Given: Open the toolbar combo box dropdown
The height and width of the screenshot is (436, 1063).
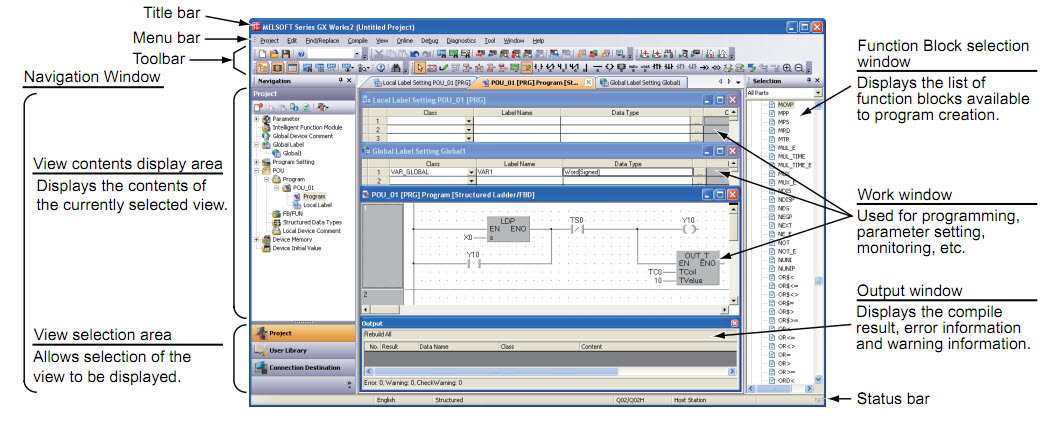Looking at the screenshot, I should [x=357, y=54].
